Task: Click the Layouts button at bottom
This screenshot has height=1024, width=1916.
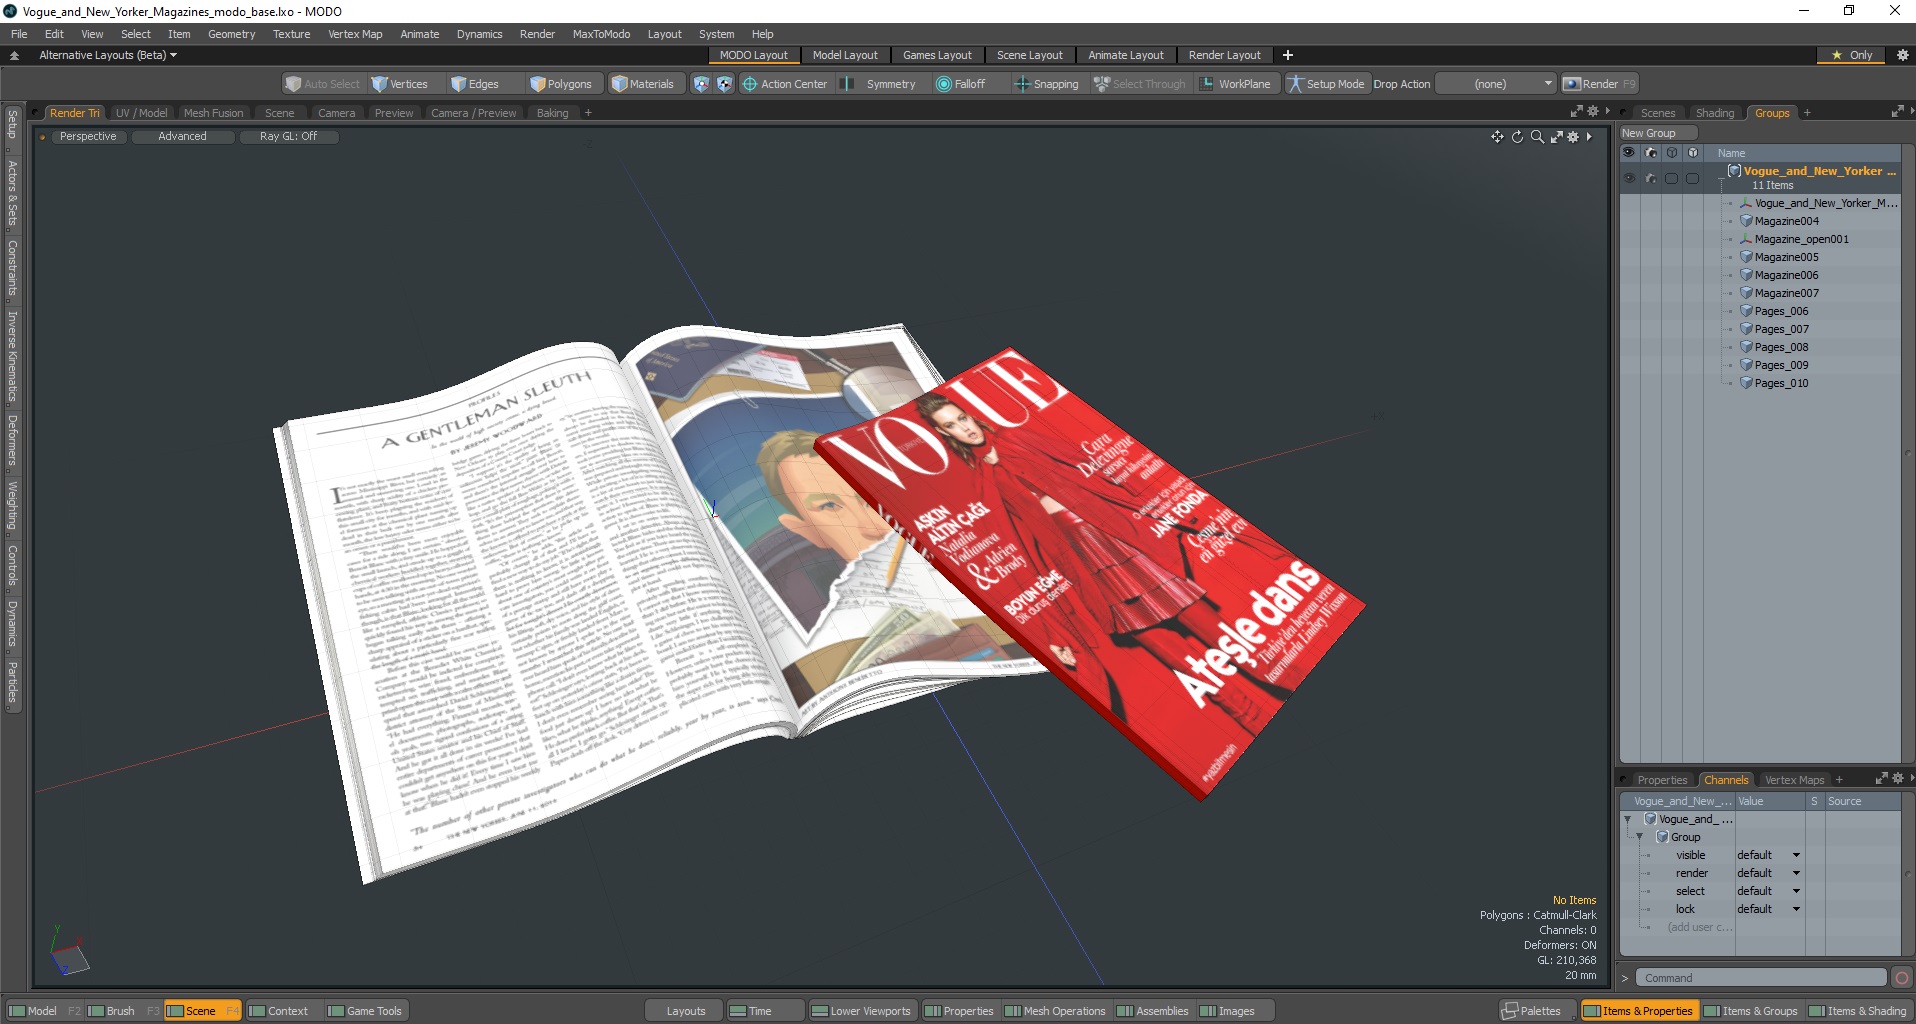Action: 686,1011
